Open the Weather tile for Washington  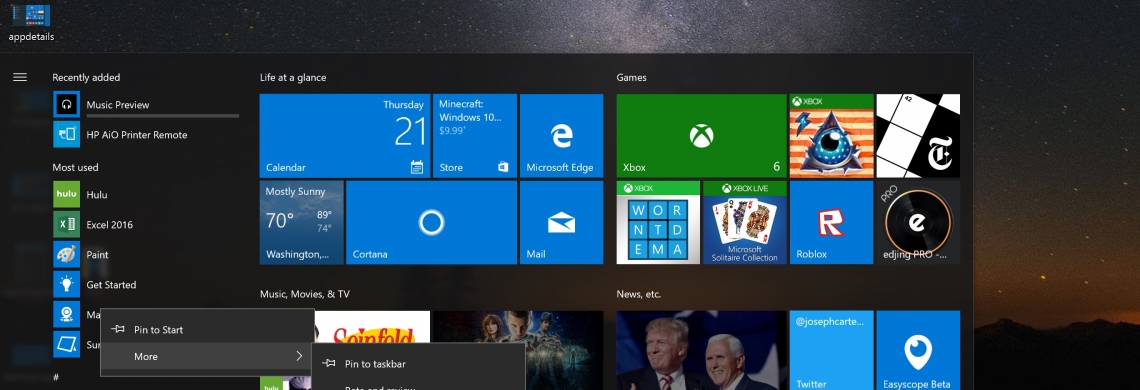coord(302,222)
